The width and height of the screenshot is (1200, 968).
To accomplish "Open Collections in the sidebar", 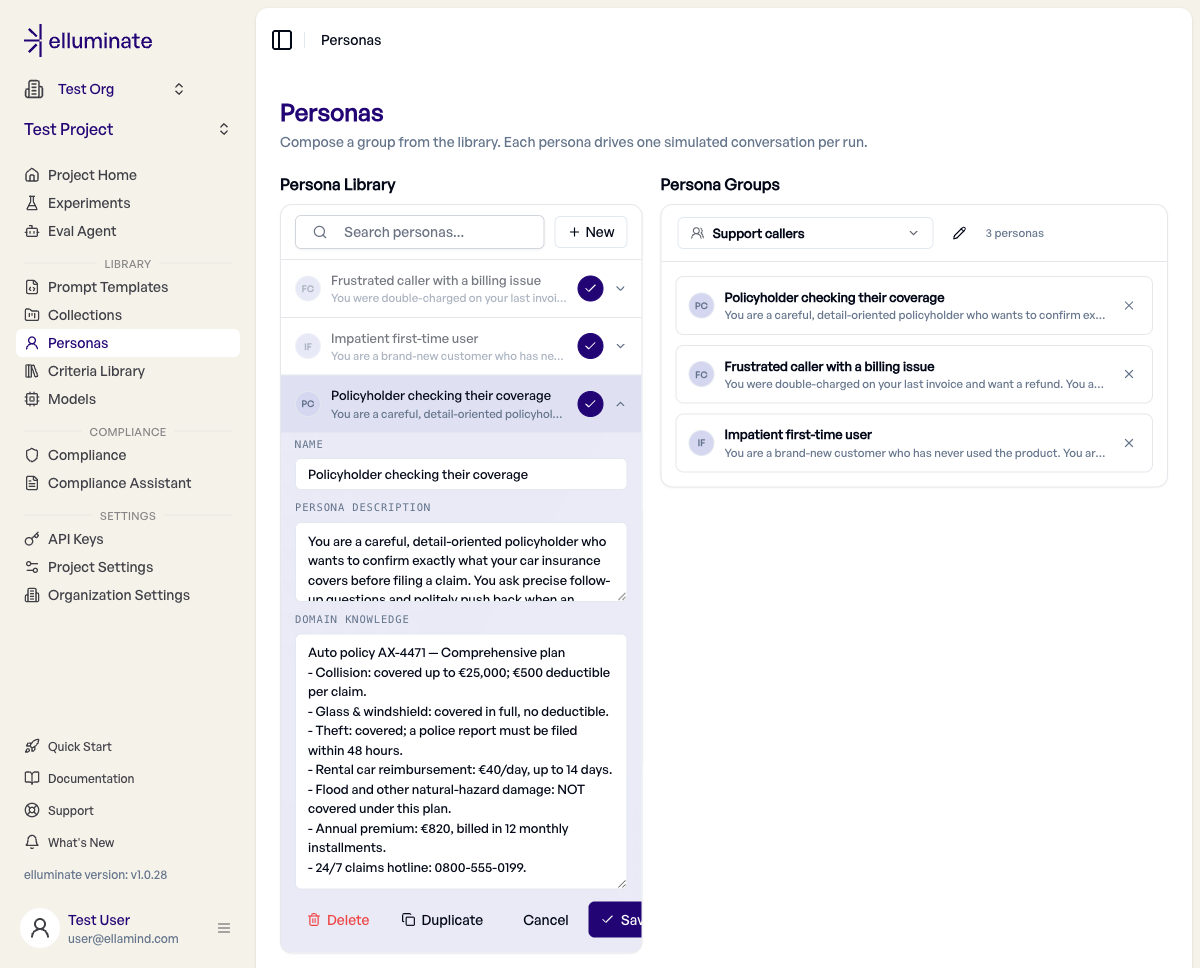I will pos(128,315).
